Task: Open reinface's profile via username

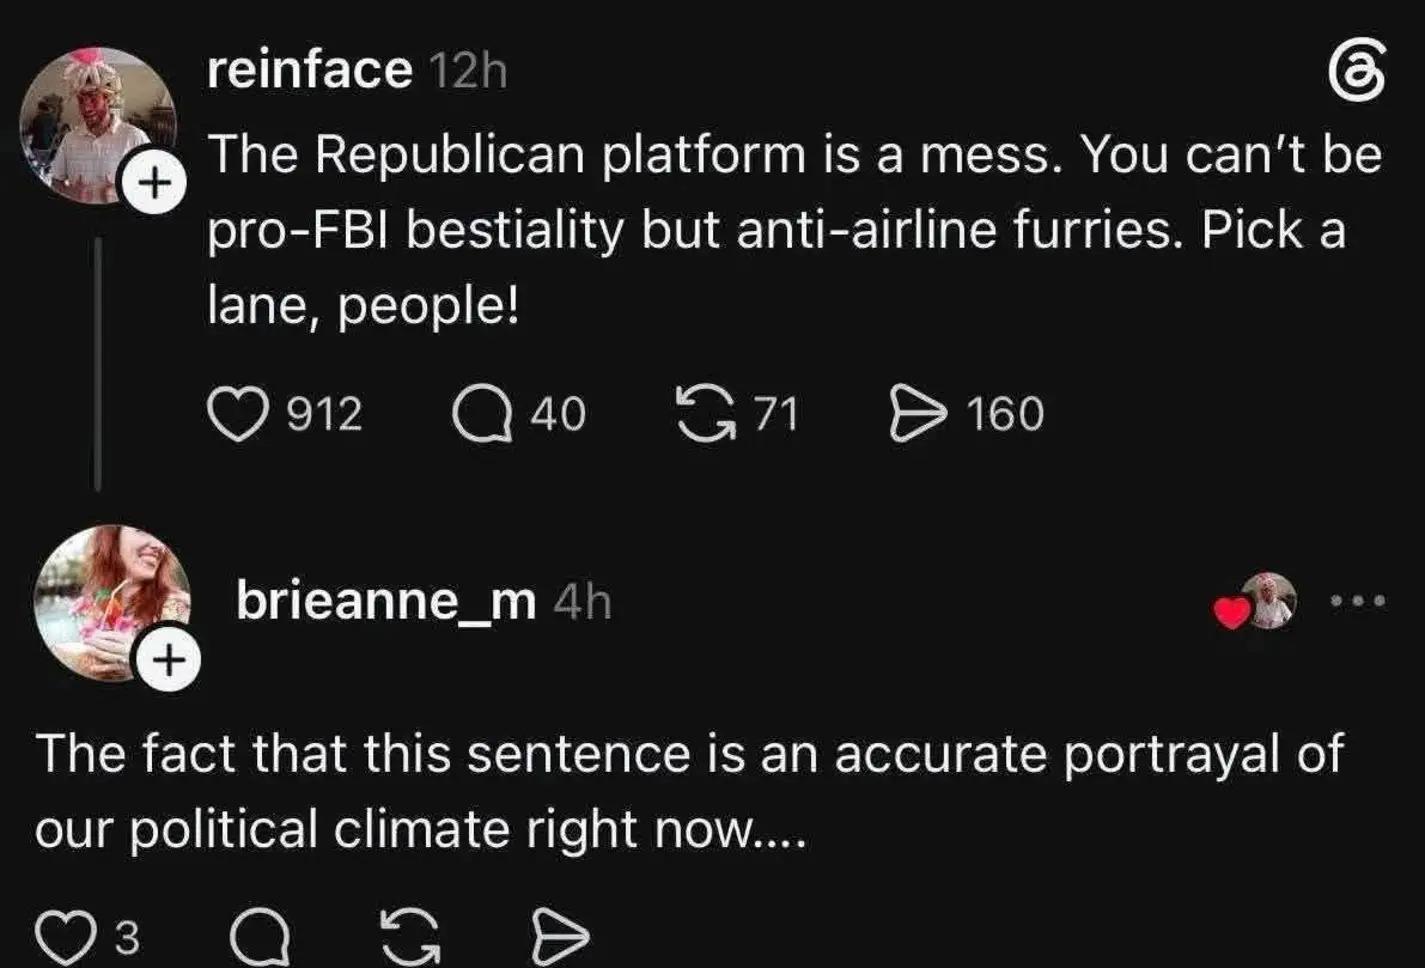Action: click(x=309, y=70)
